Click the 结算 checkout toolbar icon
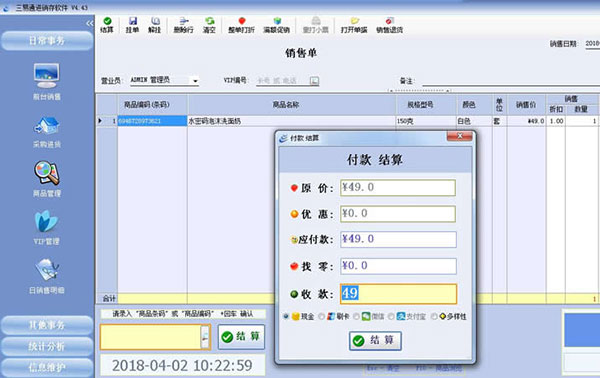 coord(107,25)
